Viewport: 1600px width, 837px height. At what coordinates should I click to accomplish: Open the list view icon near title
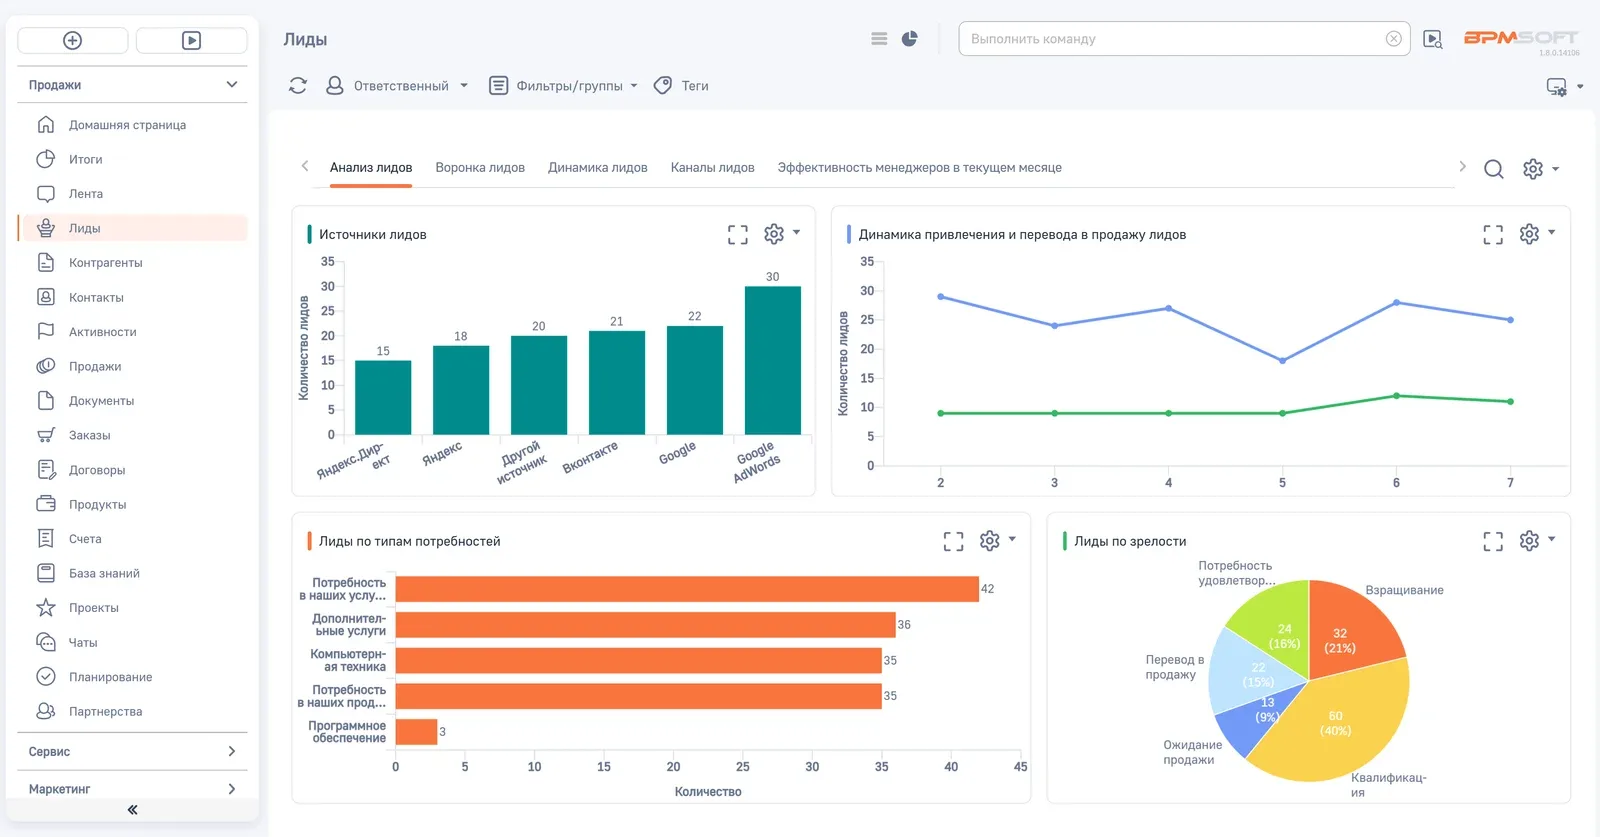click(879, 39)
